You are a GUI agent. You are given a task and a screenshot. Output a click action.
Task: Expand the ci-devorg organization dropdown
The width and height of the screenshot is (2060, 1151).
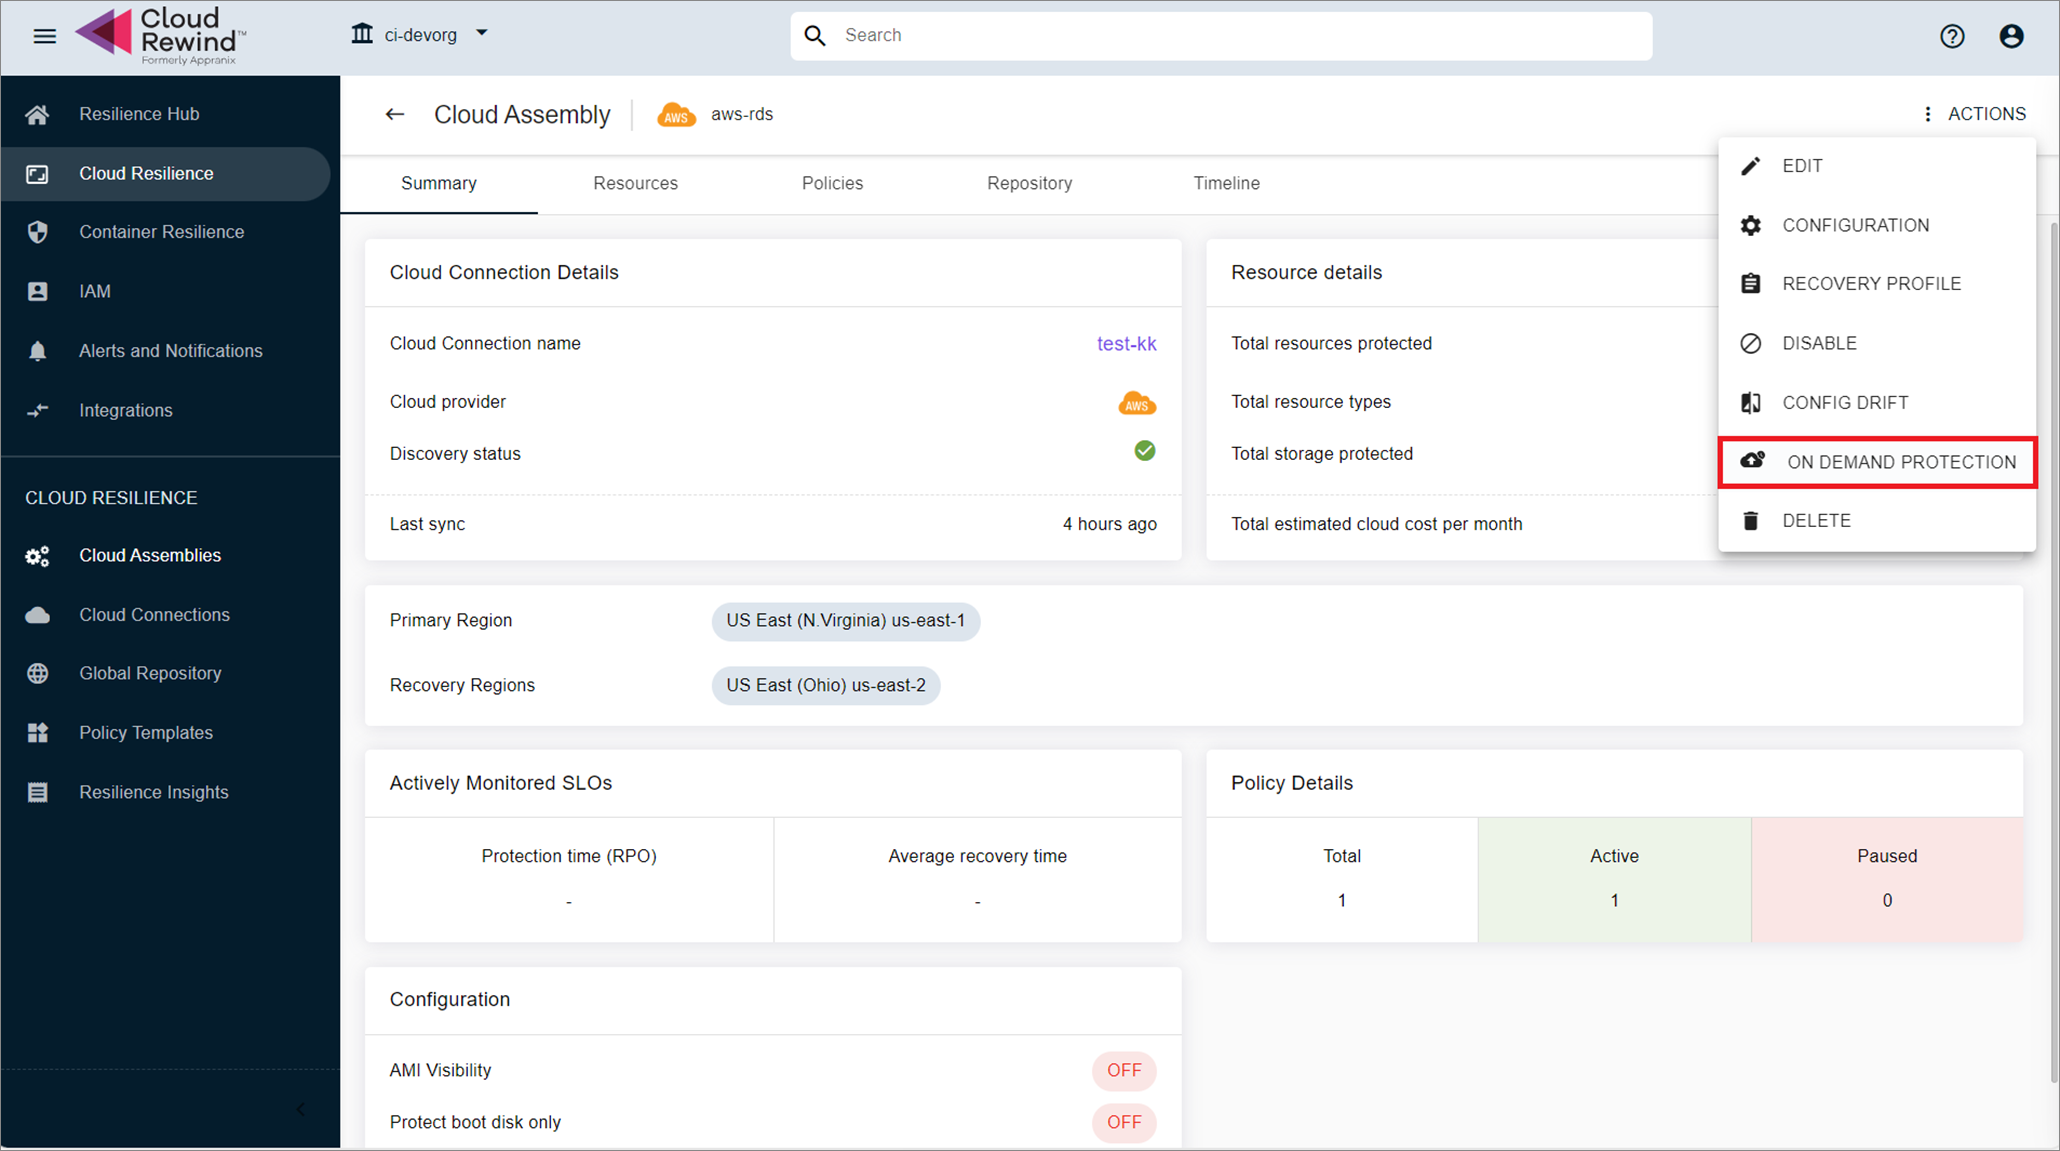[x=481, y=33]
